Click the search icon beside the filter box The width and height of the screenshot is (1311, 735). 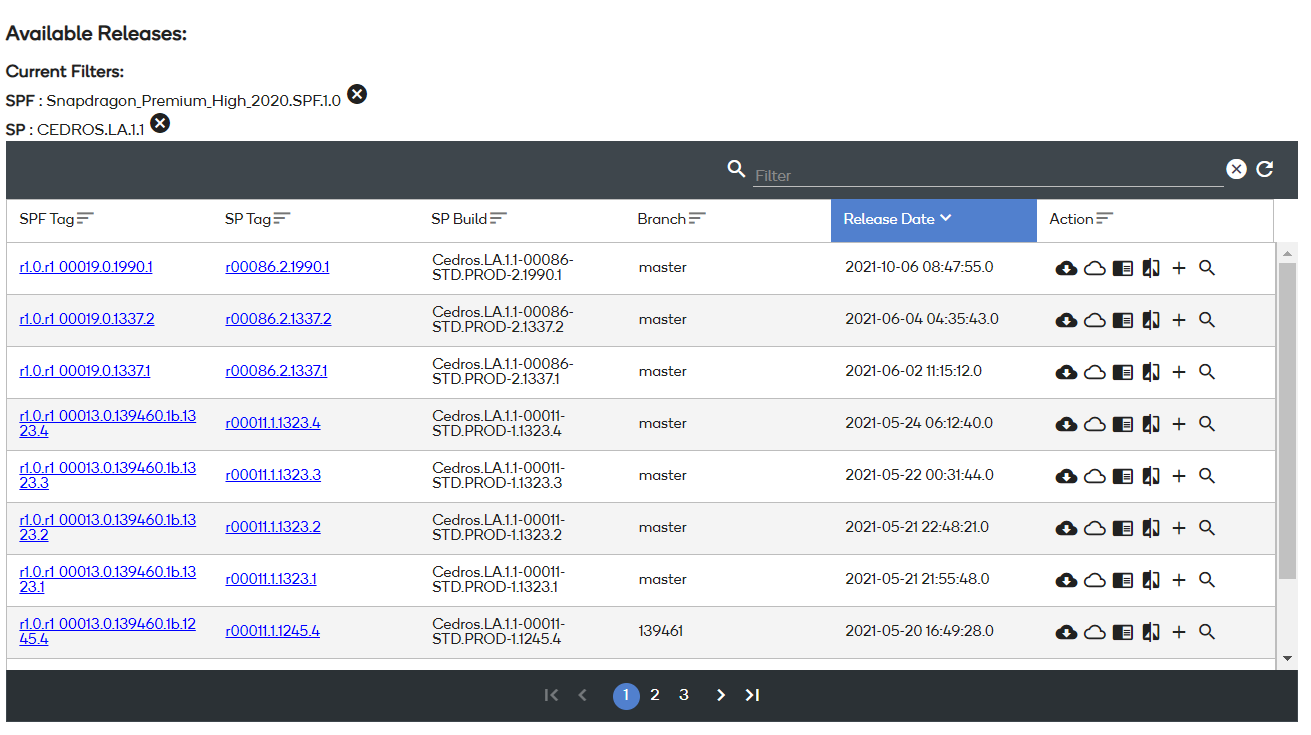(x=736, y=169)
